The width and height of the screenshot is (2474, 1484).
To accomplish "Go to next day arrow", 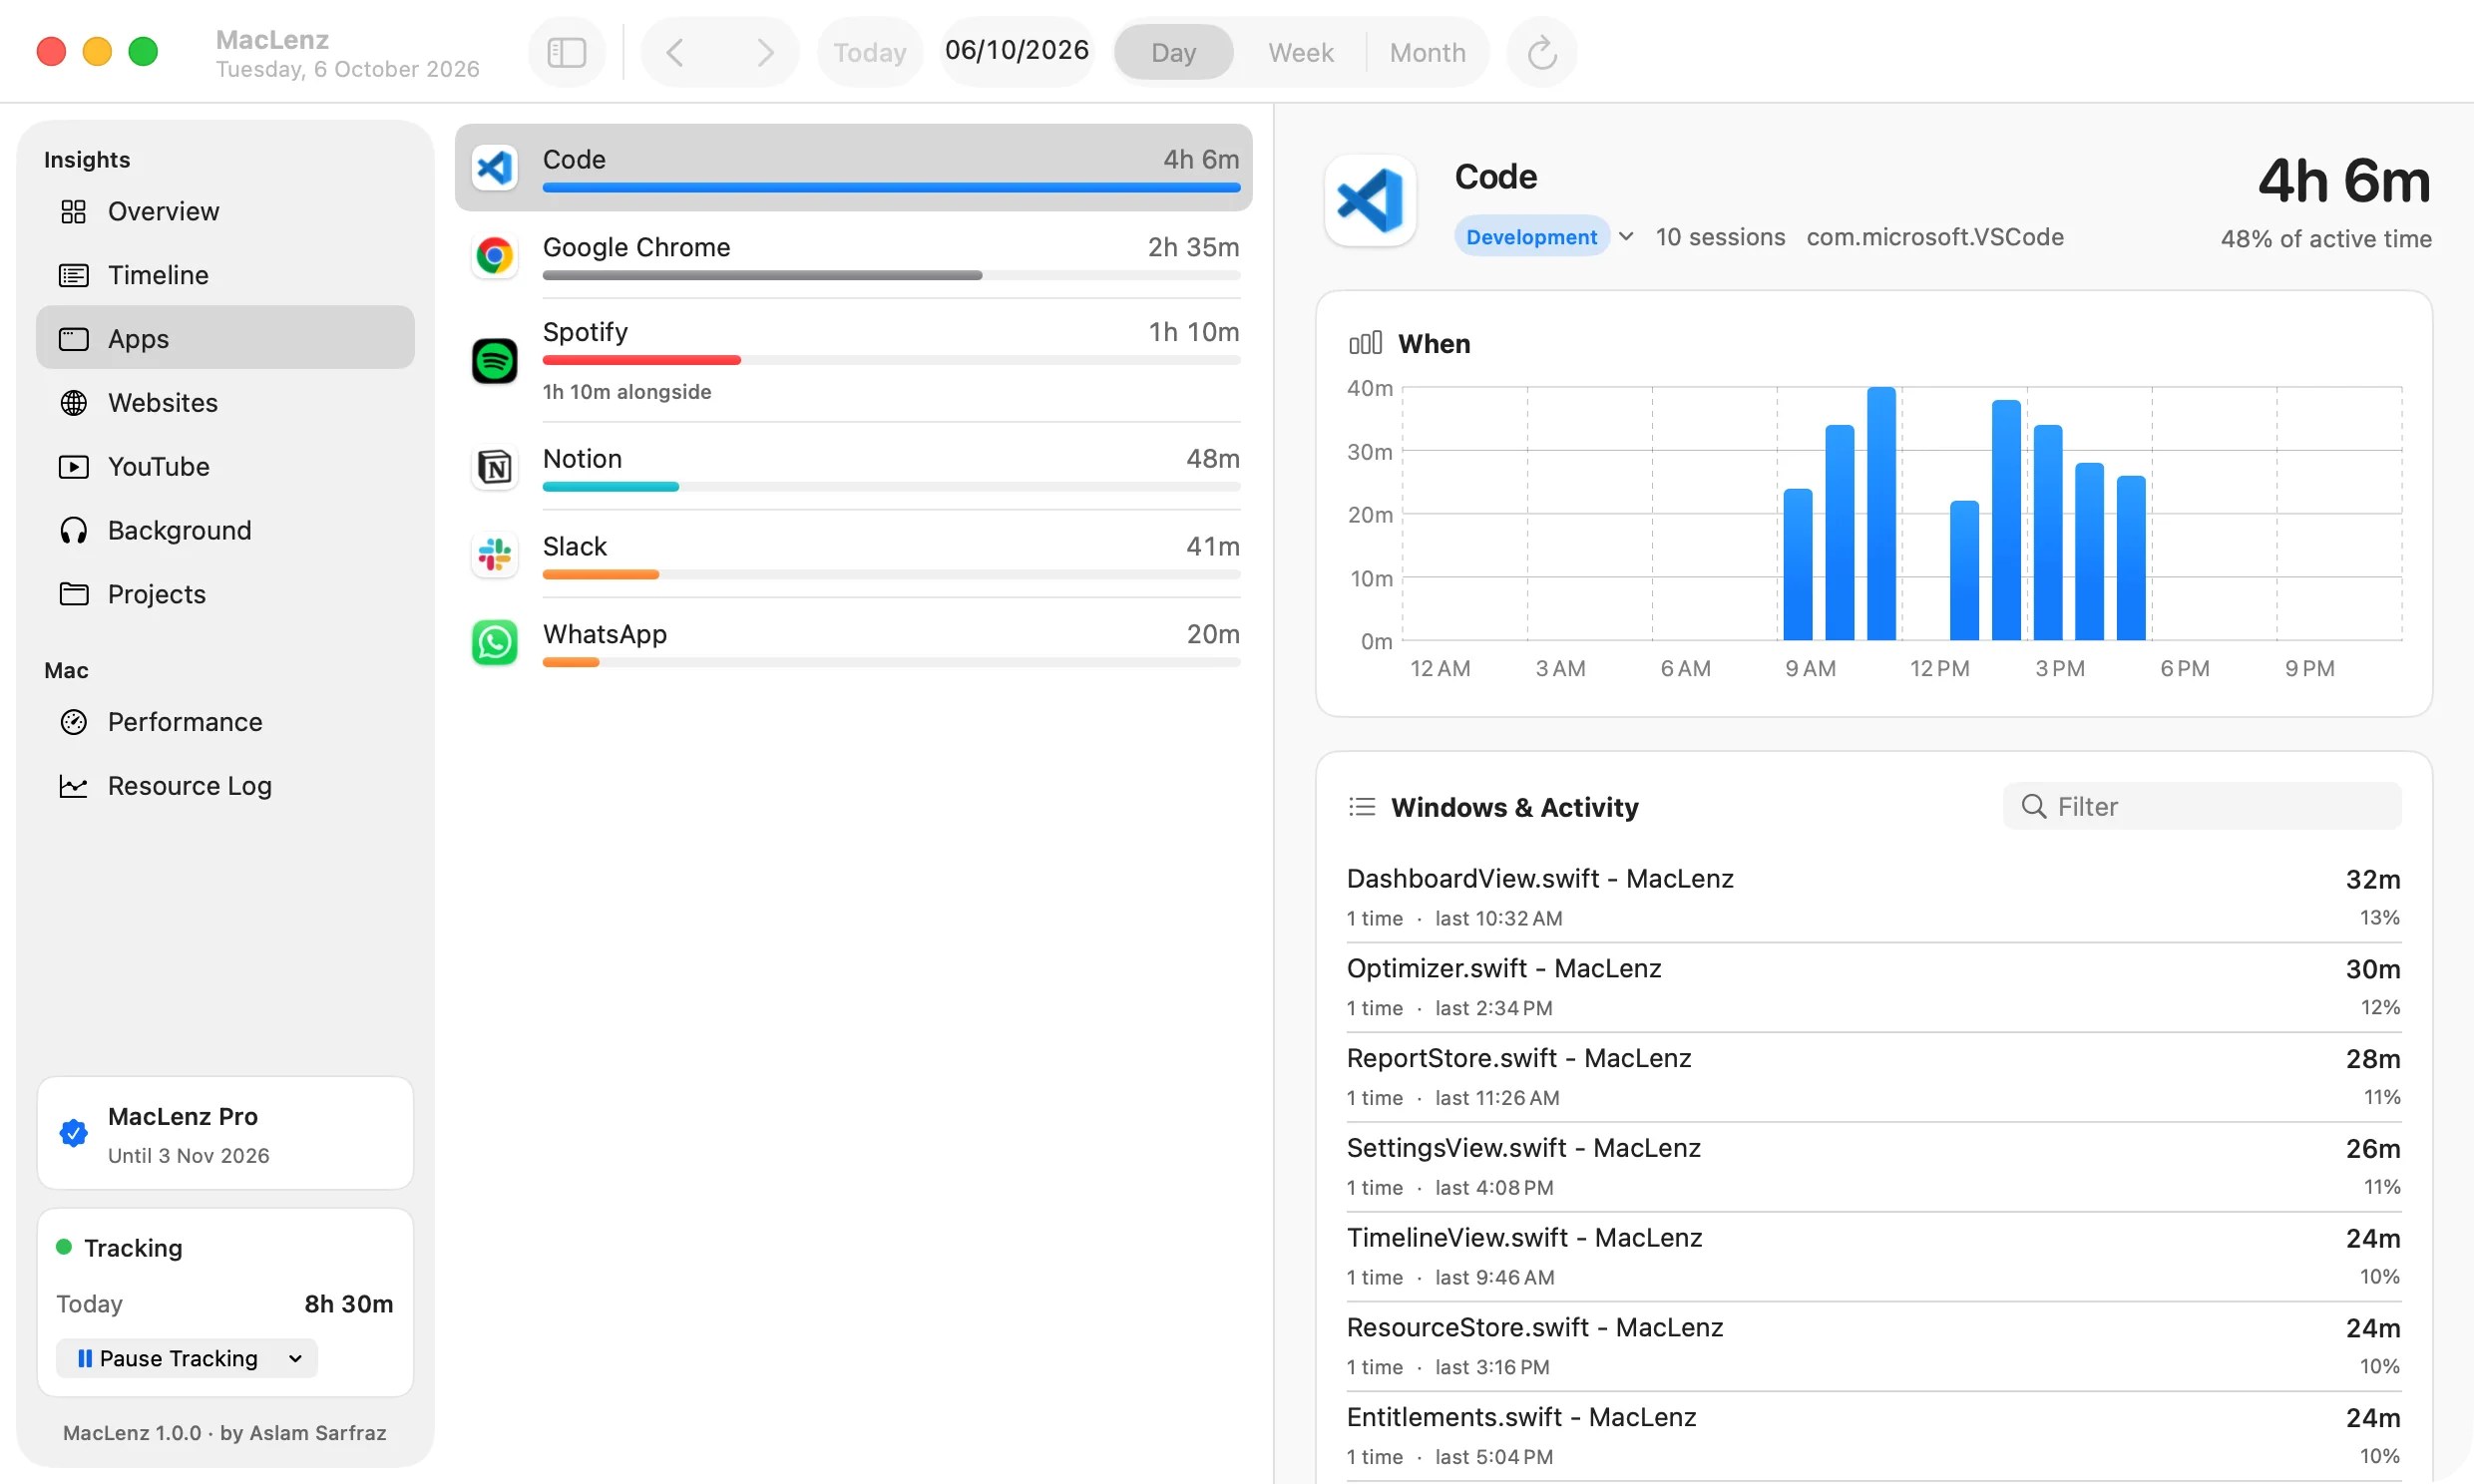I will pos(764,52).
